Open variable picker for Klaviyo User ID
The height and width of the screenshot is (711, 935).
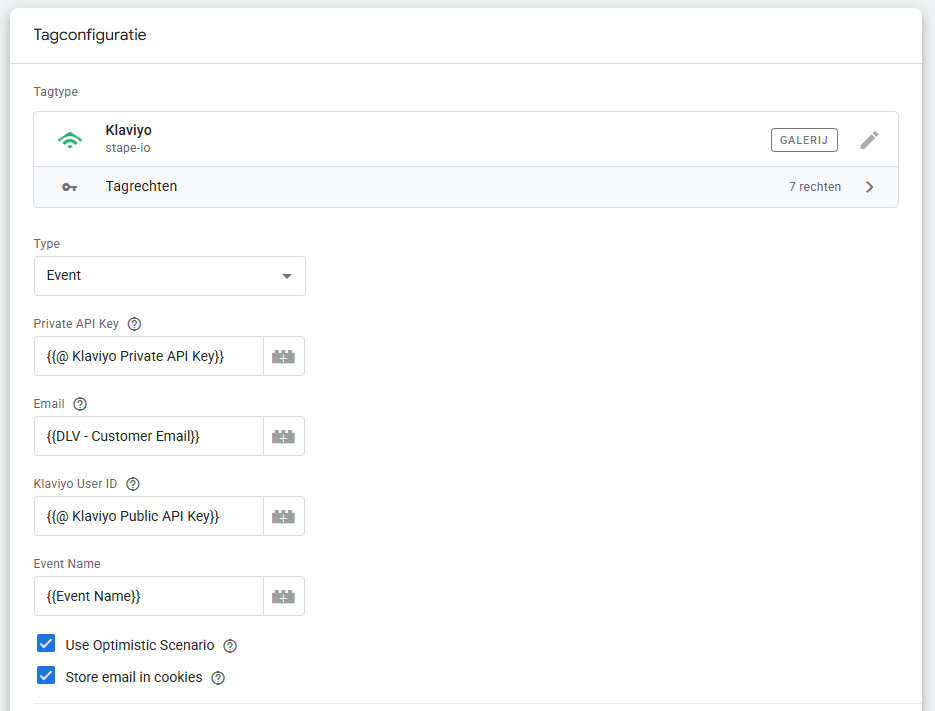(x=284, y=516)
